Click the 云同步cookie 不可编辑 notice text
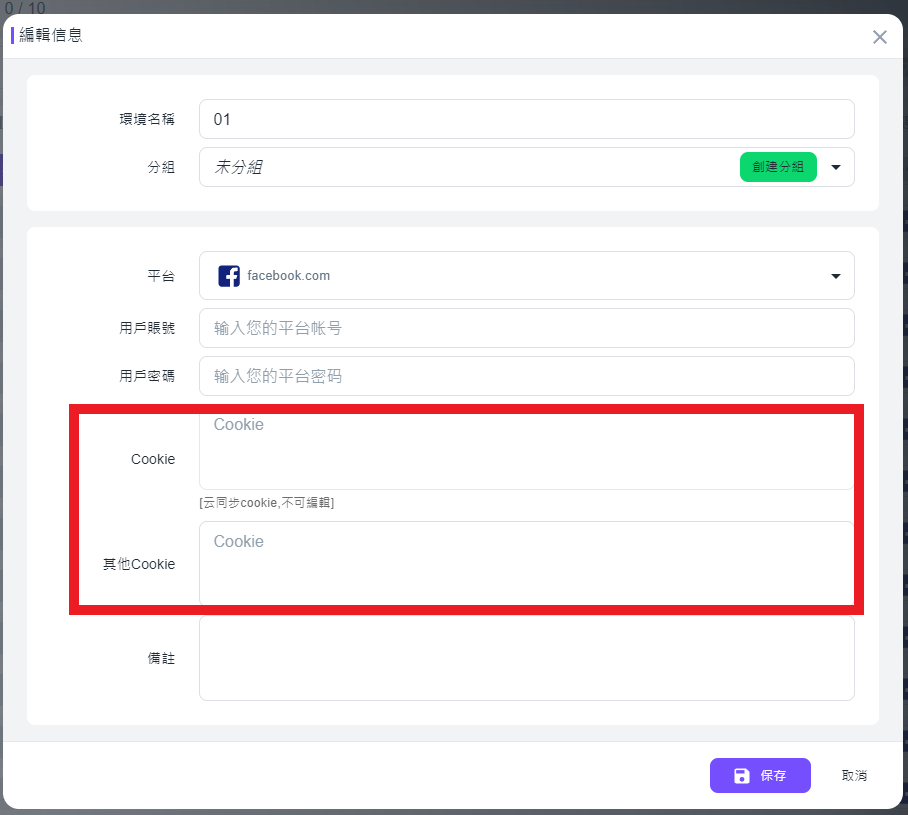 click(268, 503)
